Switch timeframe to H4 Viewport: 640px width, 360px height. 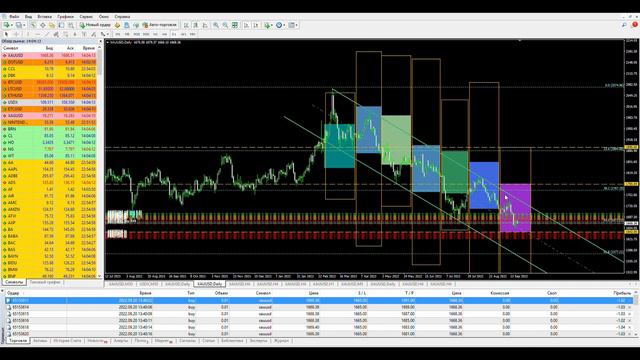click(164, 34)
